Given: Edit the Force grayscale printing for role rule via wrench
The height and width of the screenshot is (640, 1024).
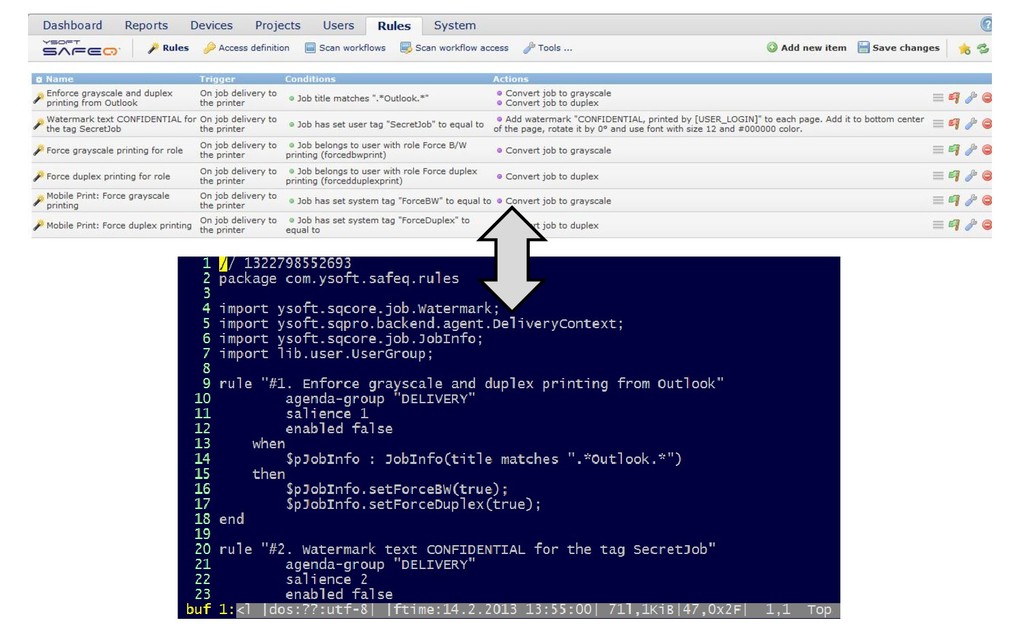Looking at the screenshot, I should tap(970, 150).
